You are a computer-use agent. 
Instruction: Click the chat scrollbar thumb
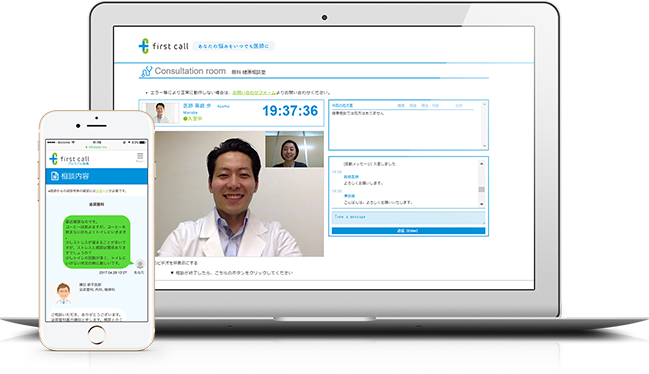pos(481,189)
